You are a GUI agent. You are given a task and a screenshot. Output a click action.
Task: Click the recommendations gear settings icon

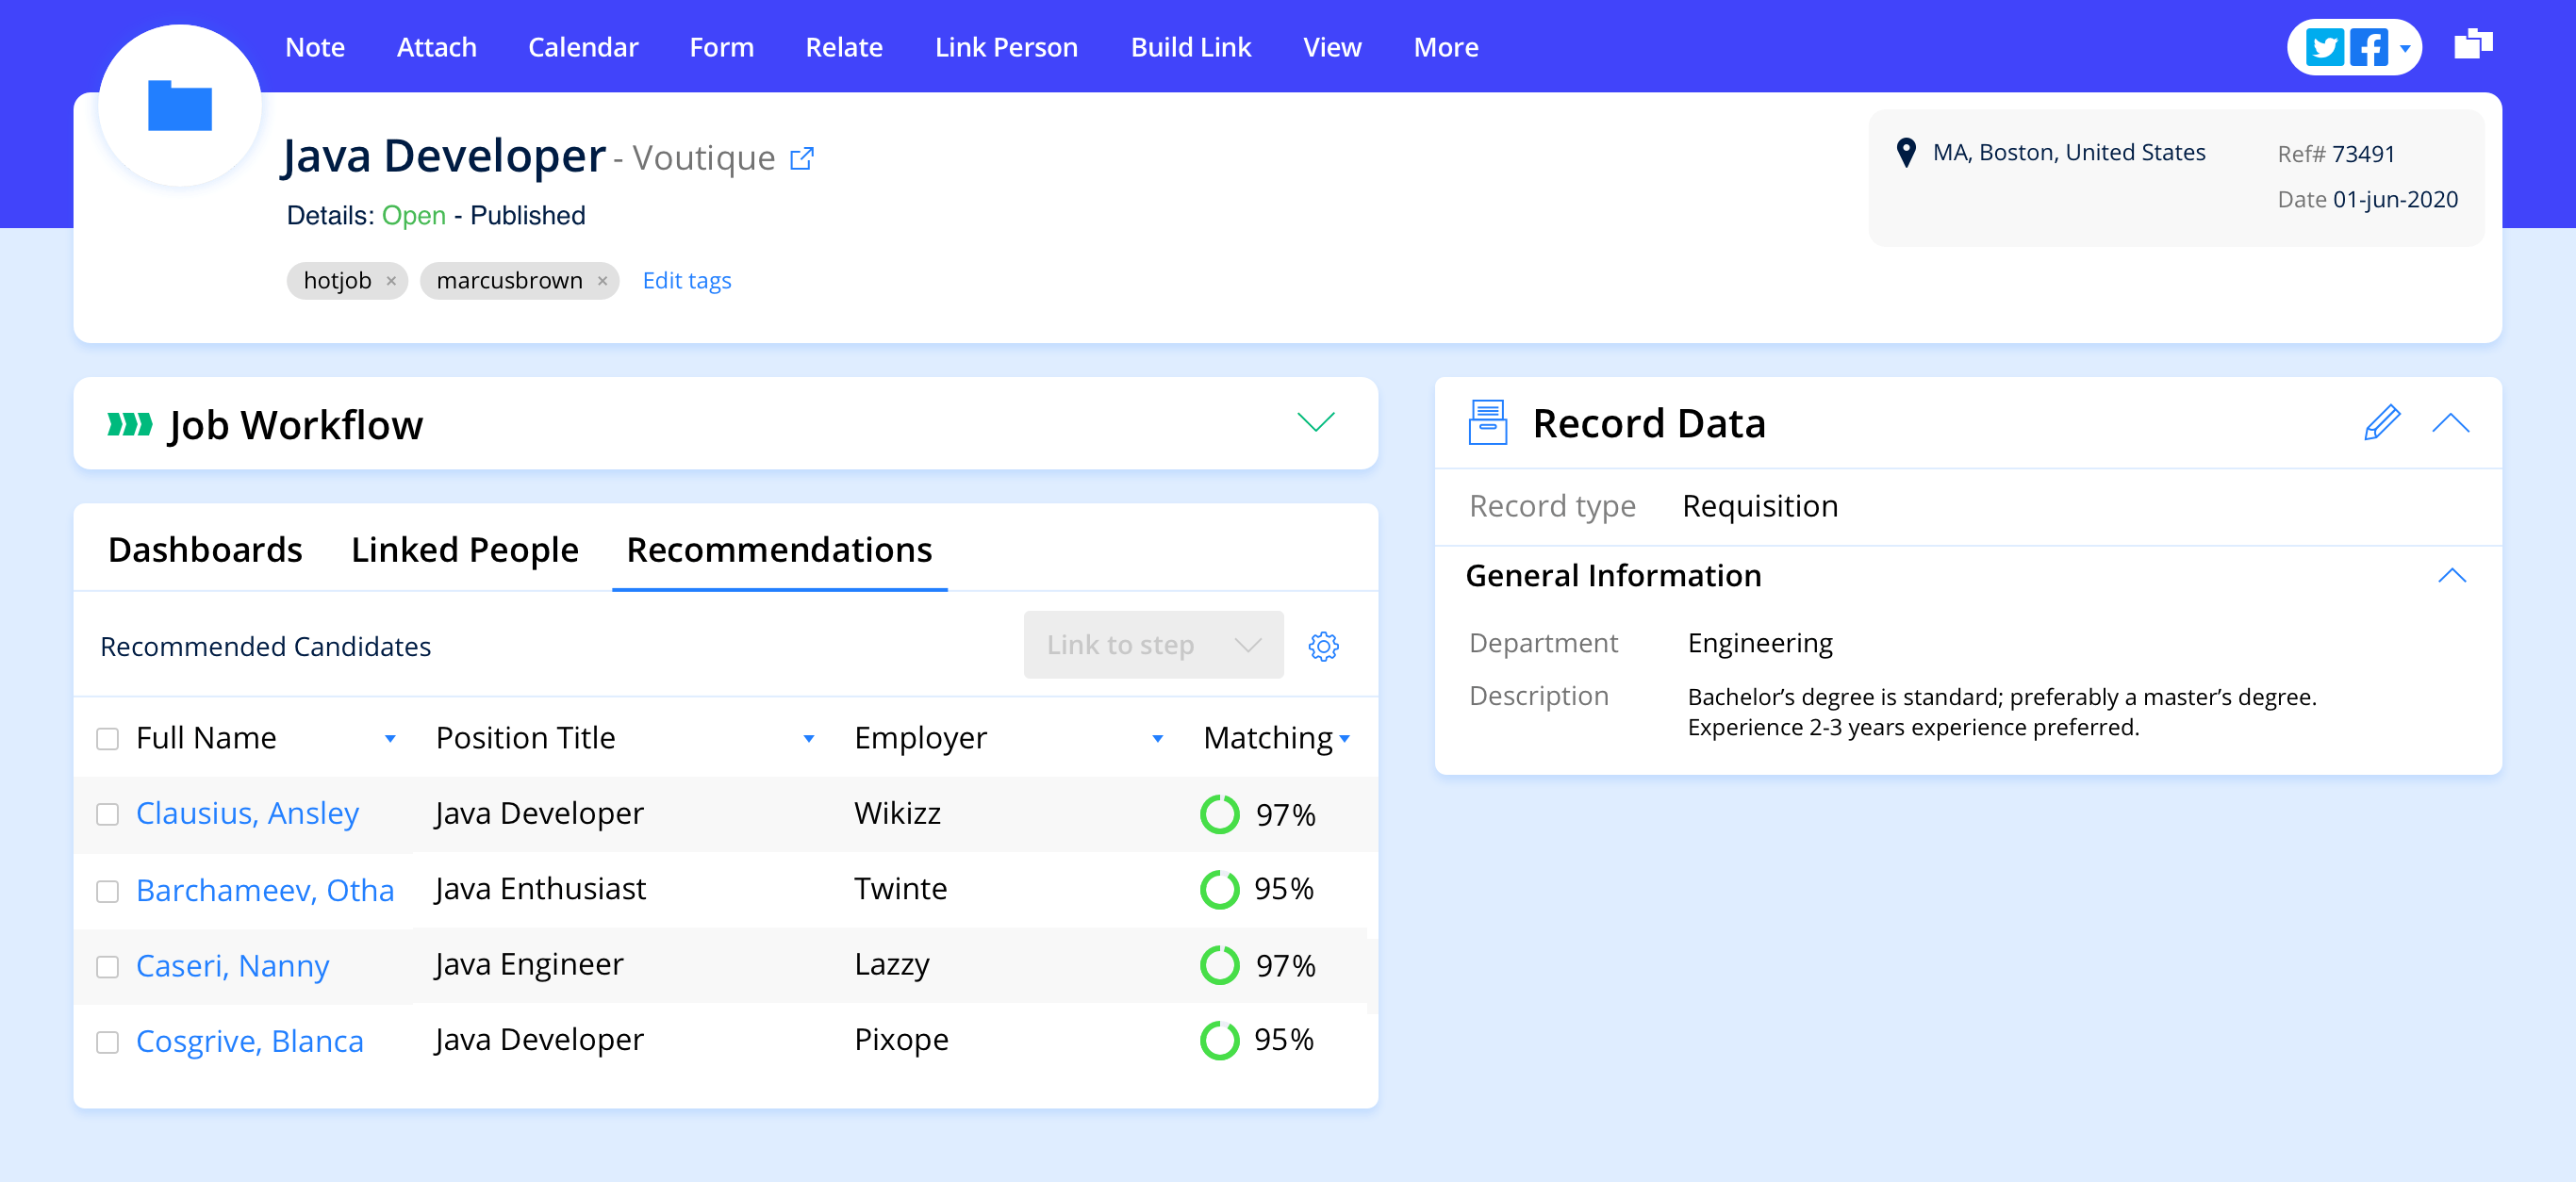coord(1324,647)
